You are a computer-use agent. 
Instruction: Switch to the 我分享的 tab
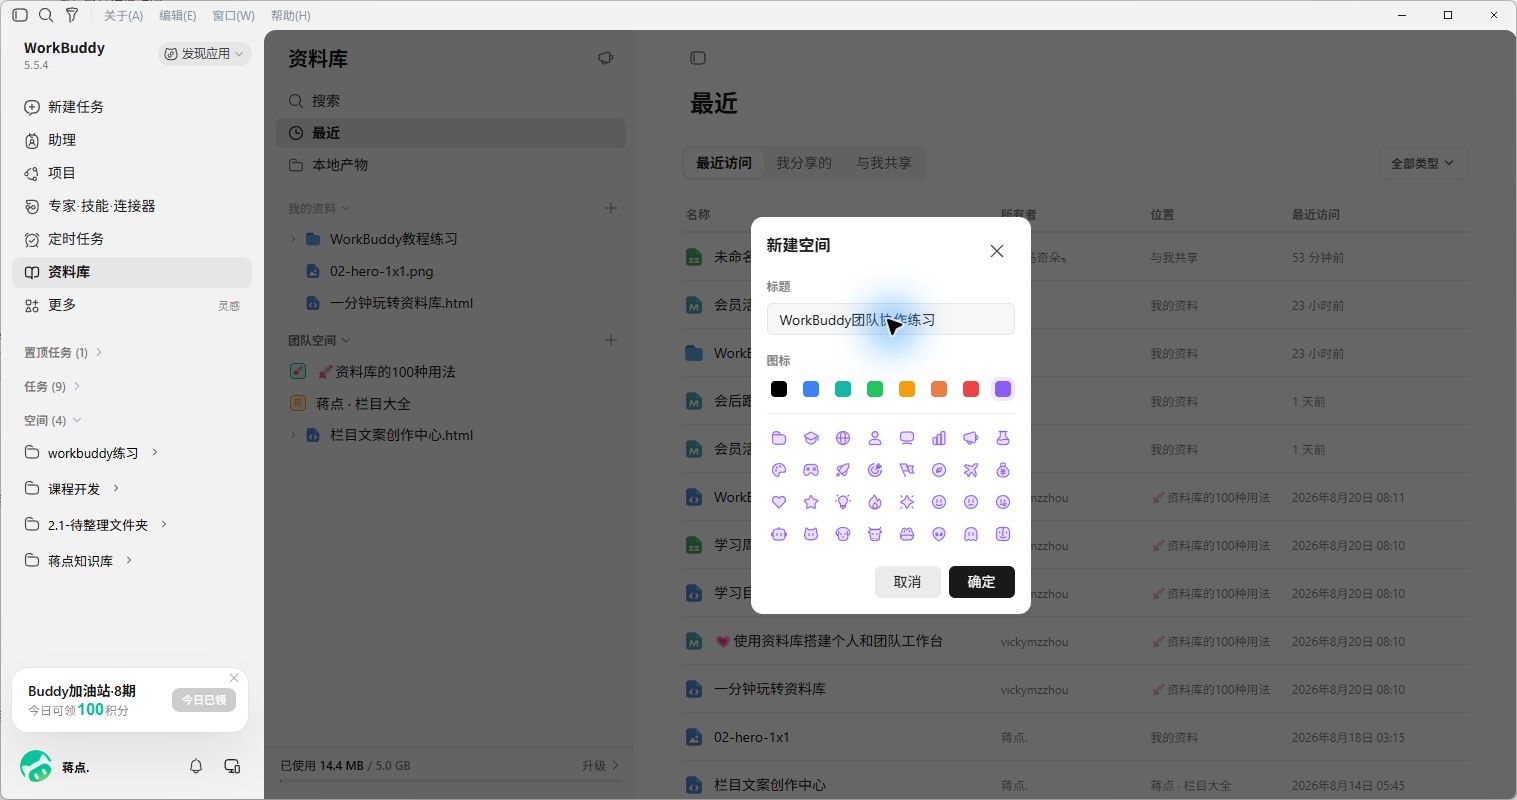pyautogui.click(x=804, y=163)
